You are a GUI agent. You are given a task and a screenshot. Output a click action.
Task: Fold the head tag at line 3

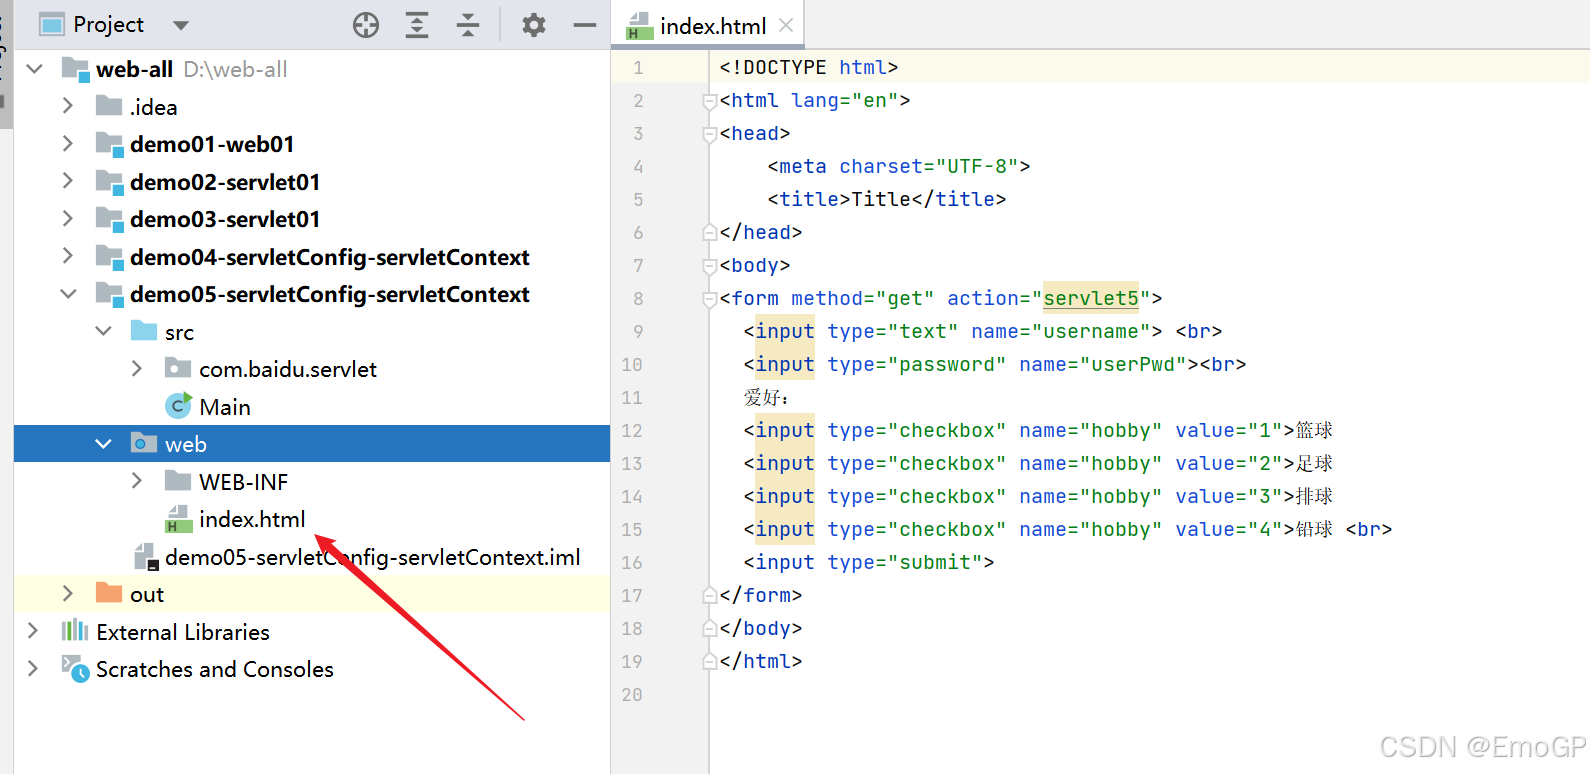pyautogui.click(x=710, y=134)
